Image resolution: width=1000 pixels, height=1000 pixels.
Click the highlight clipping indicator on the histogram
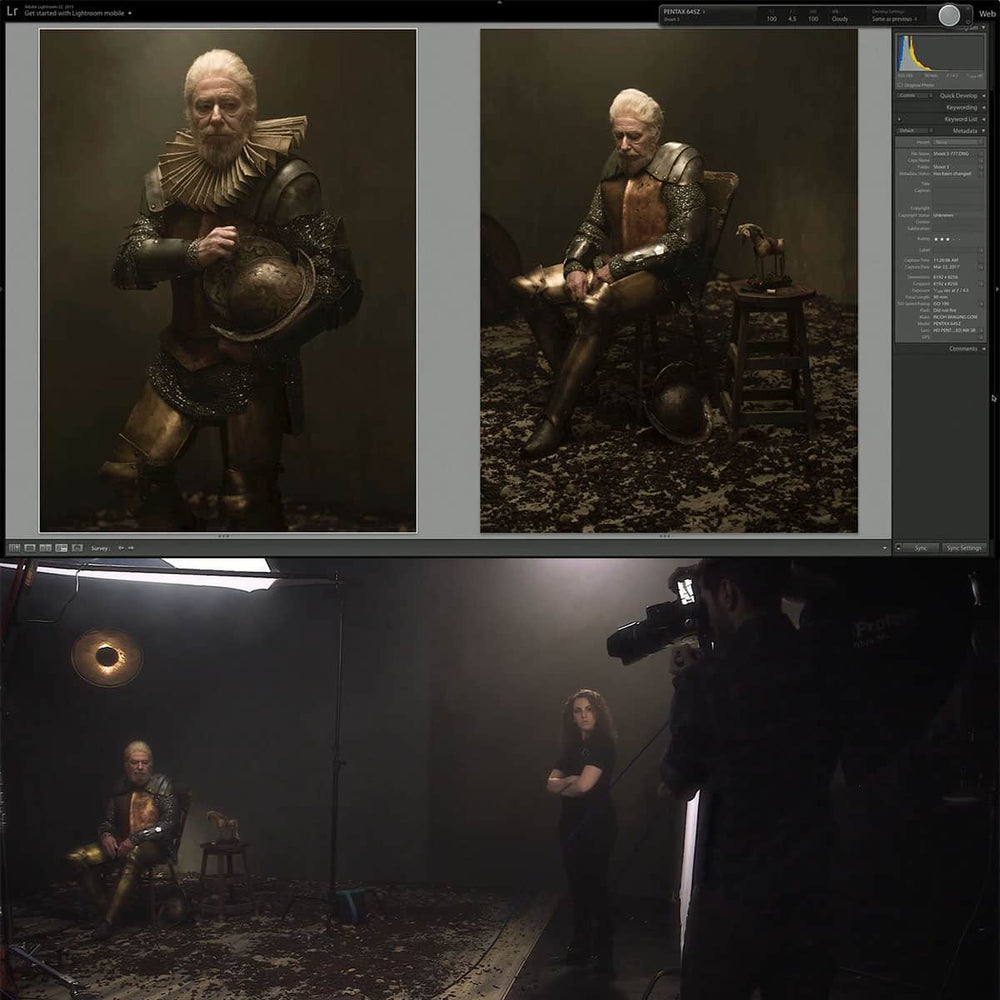[982, 39]
